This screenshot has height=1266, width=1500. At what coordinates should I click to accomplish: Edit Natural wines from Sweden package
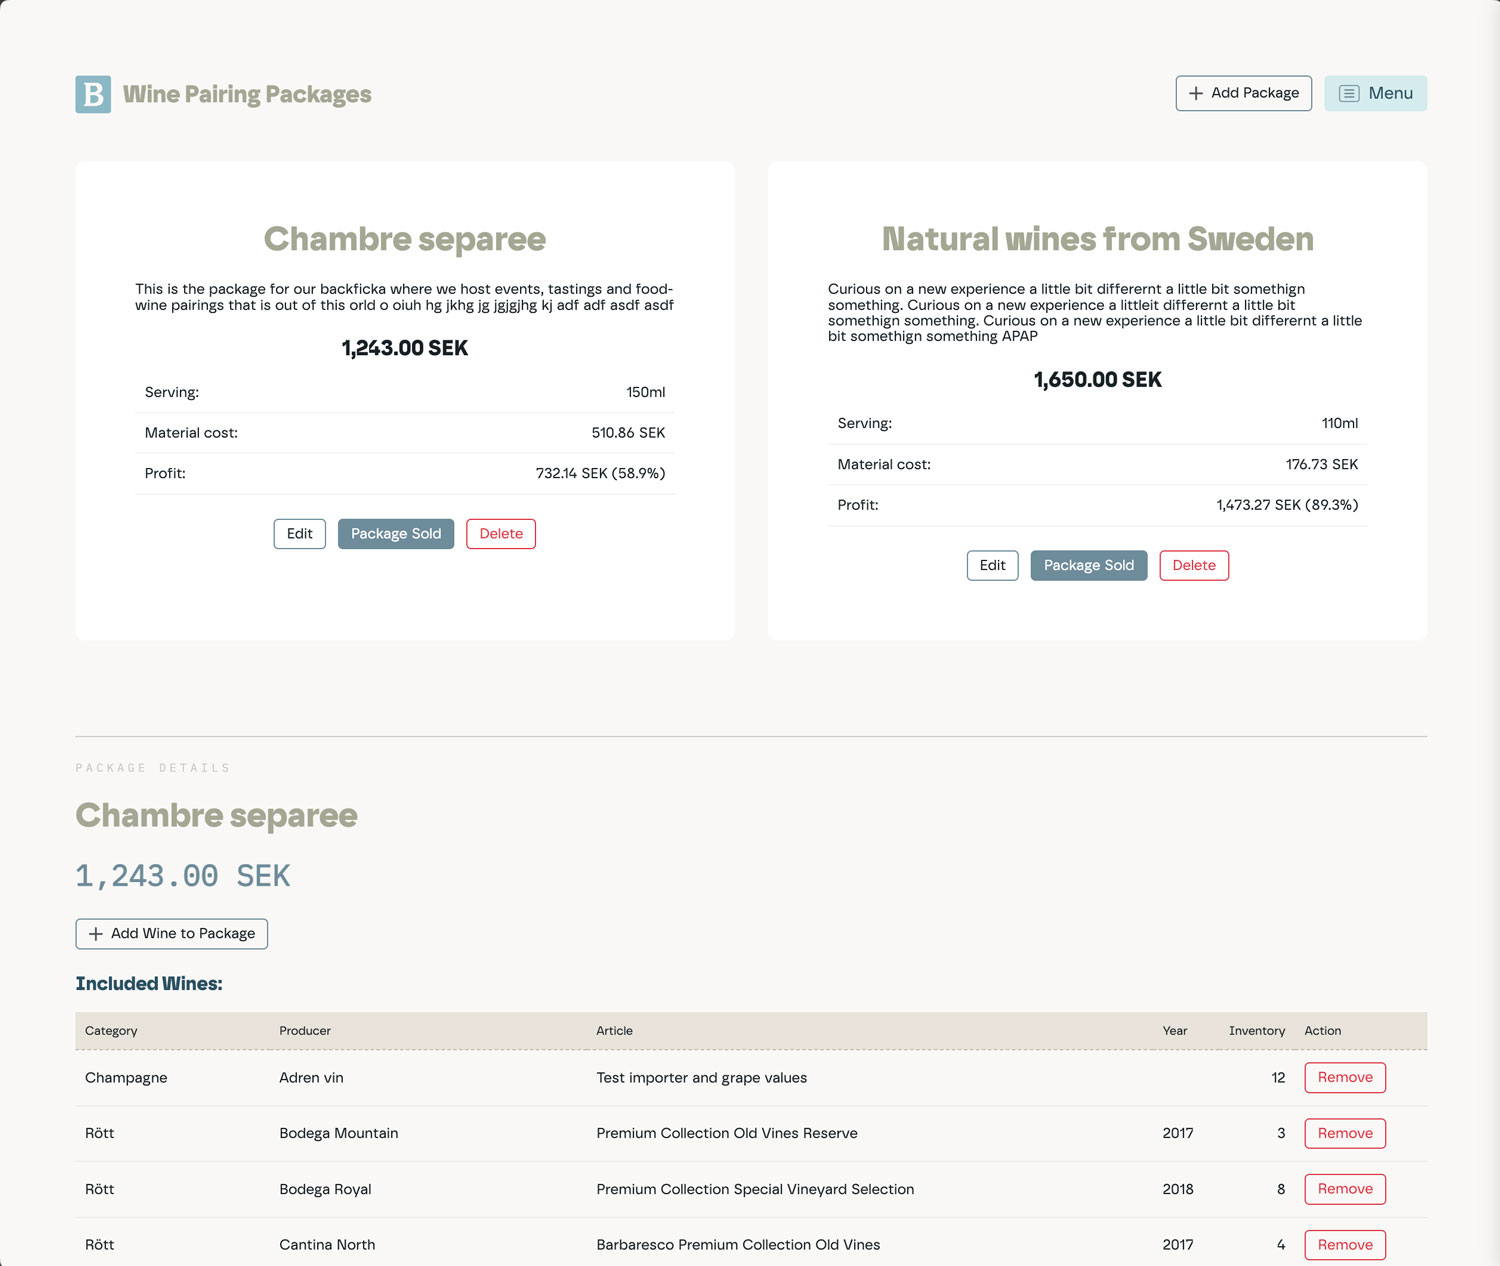(992, 565)
